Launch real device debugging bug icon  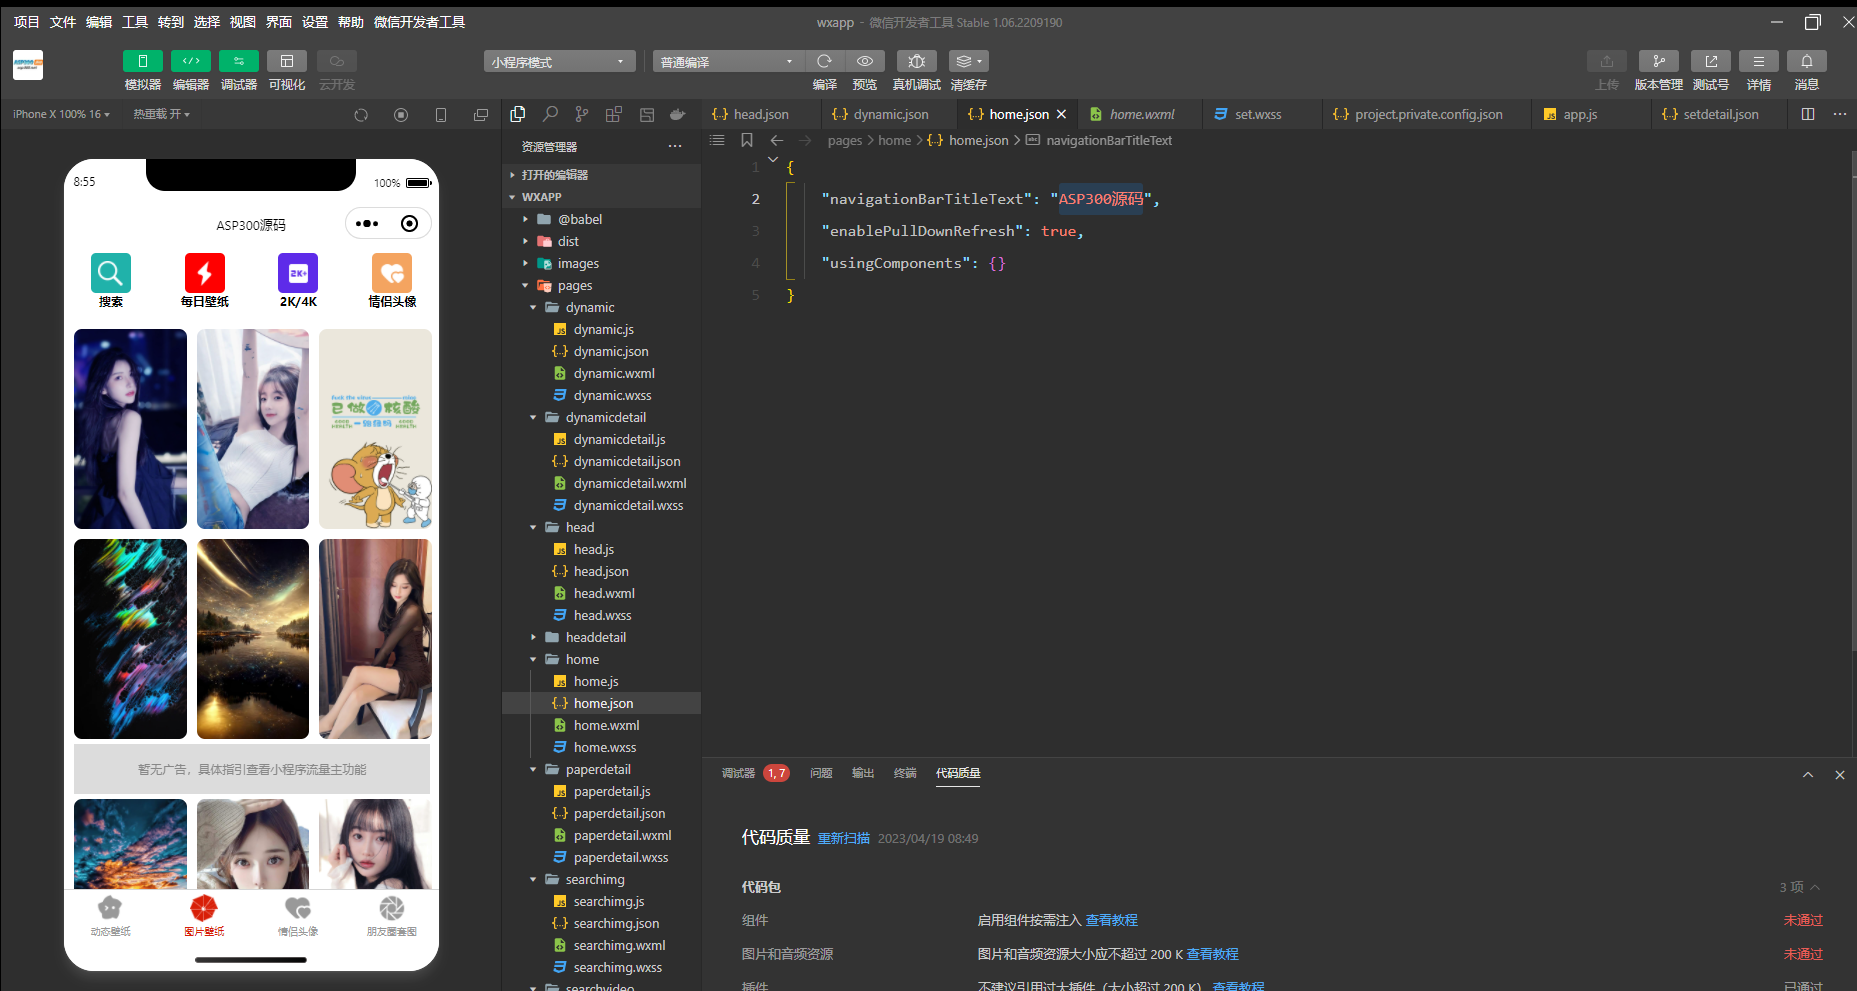tap(916, 62)
